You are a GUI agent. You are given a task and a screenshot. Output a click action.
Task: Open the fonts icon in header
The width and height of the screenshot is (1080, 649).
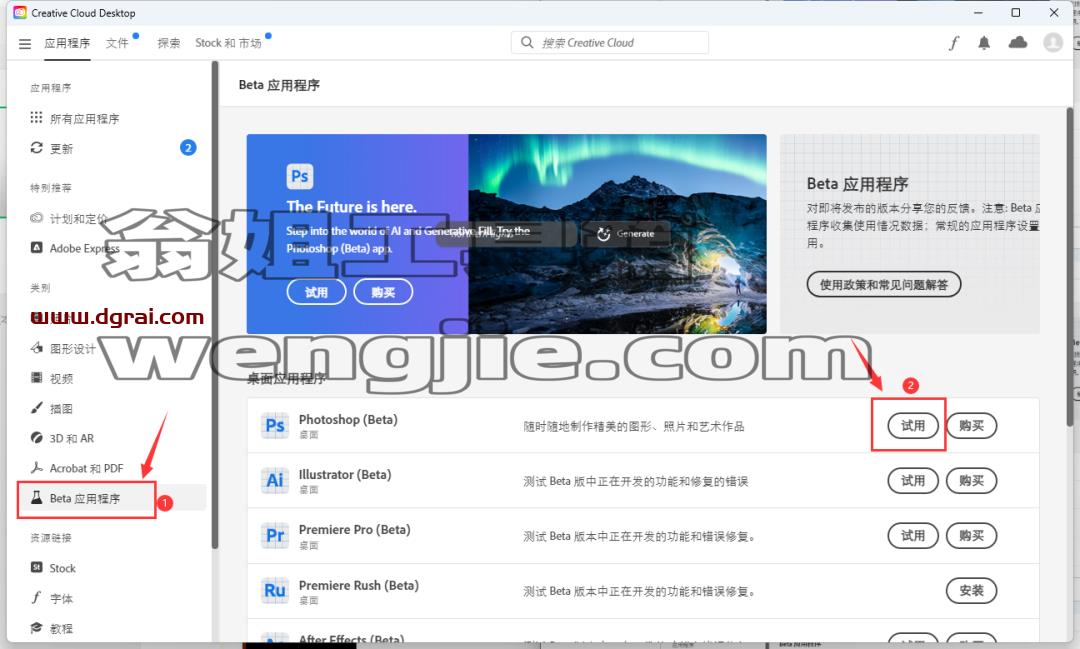pos(953,43)
